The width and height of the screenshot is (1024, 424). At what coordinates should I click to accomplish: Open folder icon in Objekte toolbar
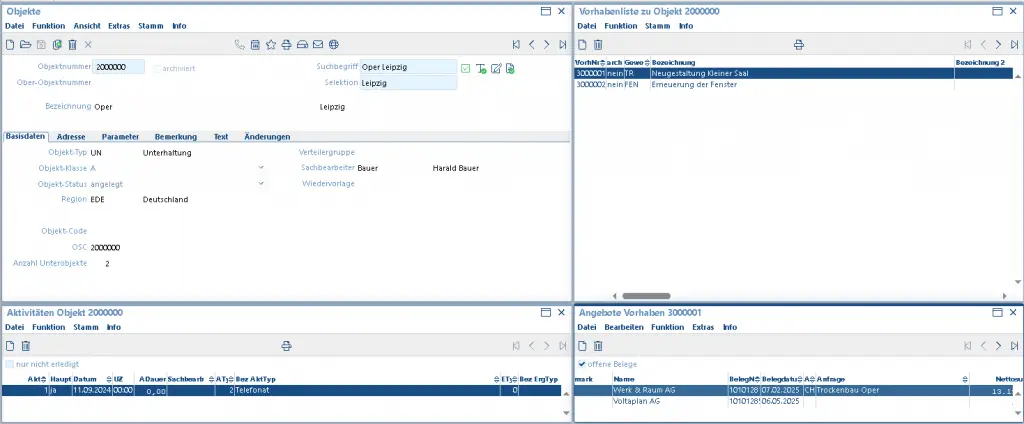click(26, 45)
